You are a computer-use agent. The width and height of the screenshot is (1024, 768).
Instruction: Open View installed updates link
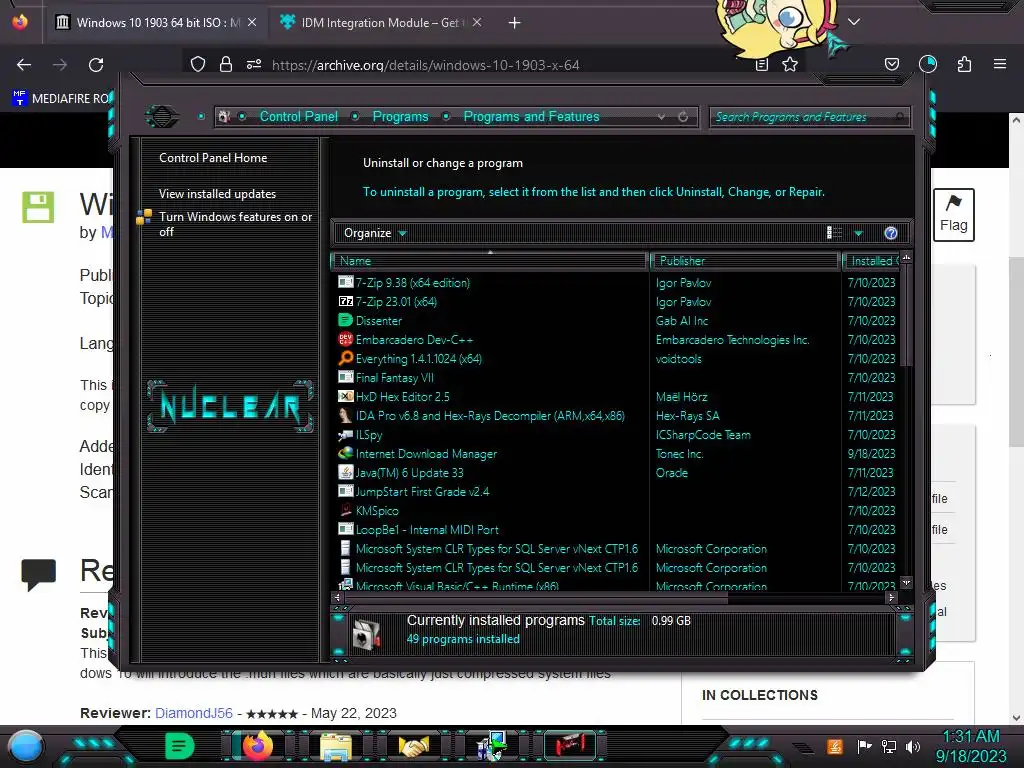pyautogui.click(x=217, y=194)
